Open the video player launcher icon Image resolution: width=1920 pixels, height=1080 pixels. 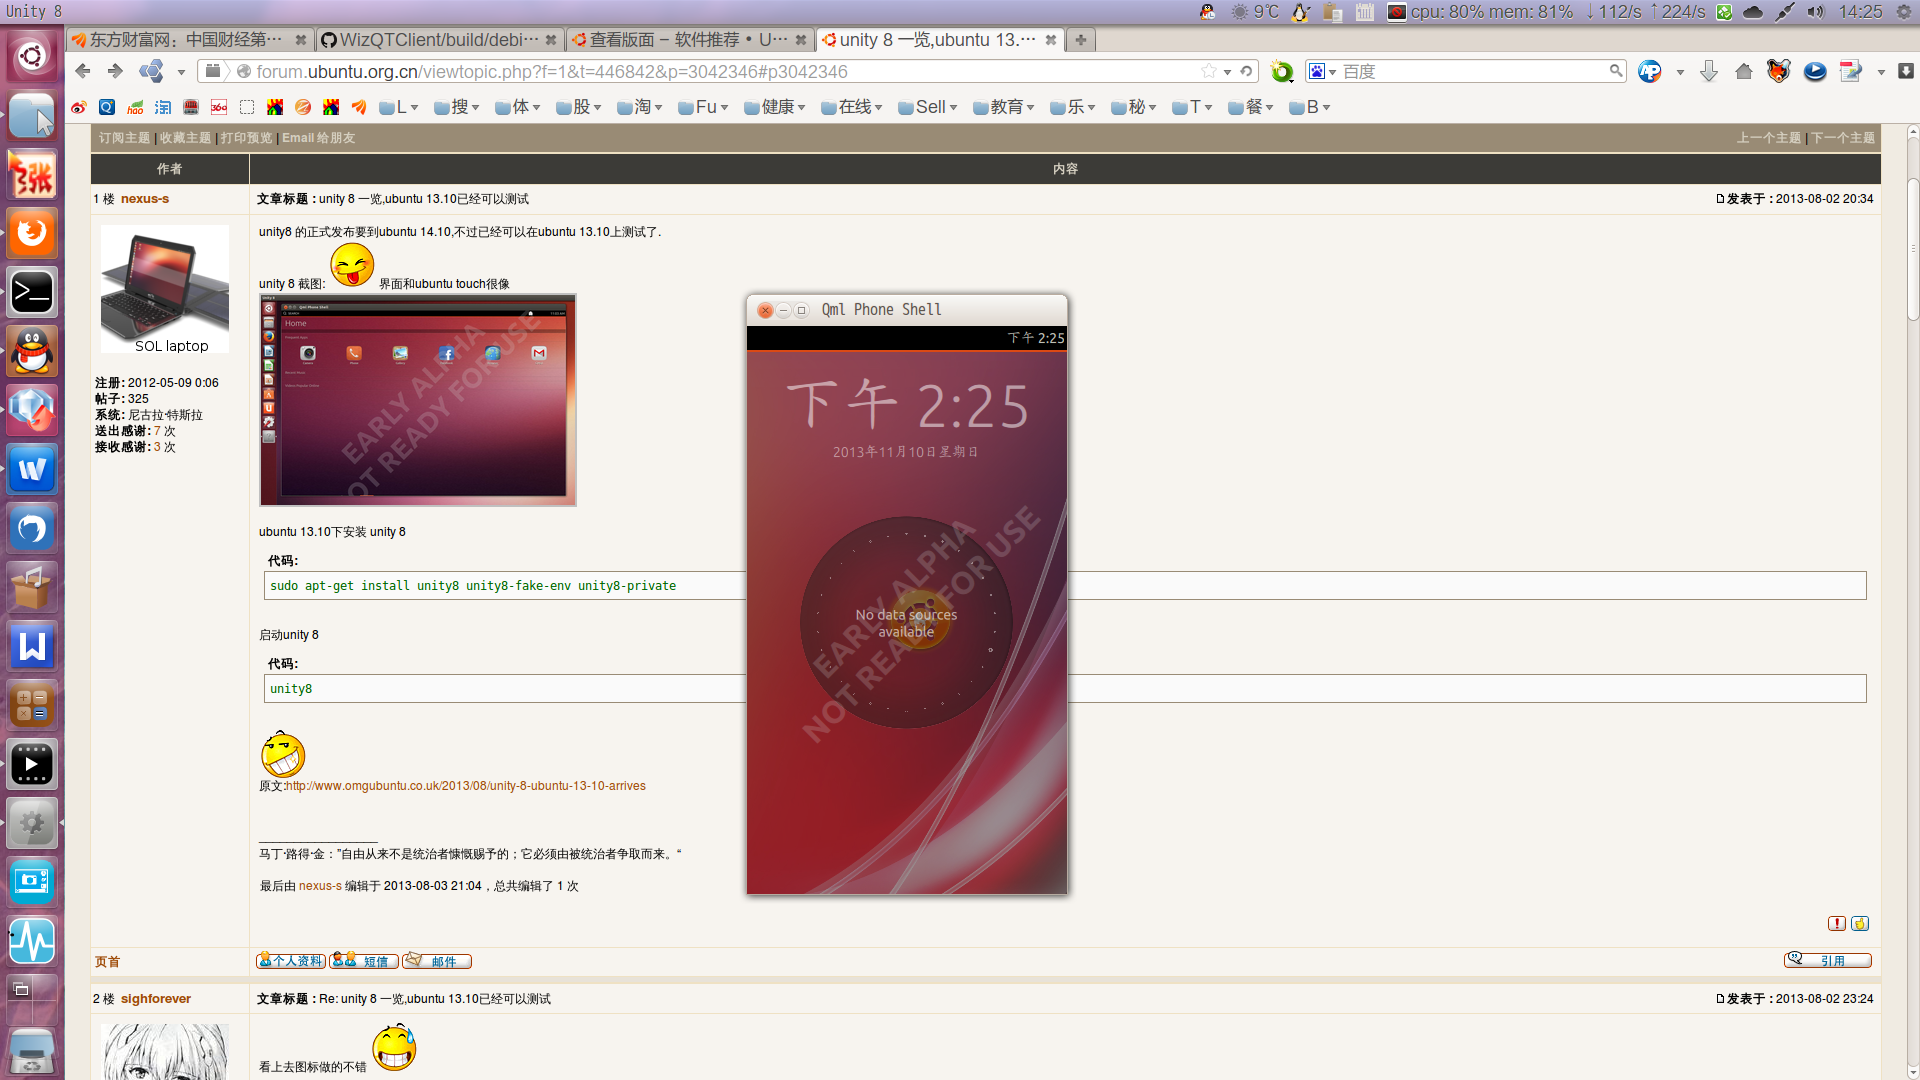32,764
